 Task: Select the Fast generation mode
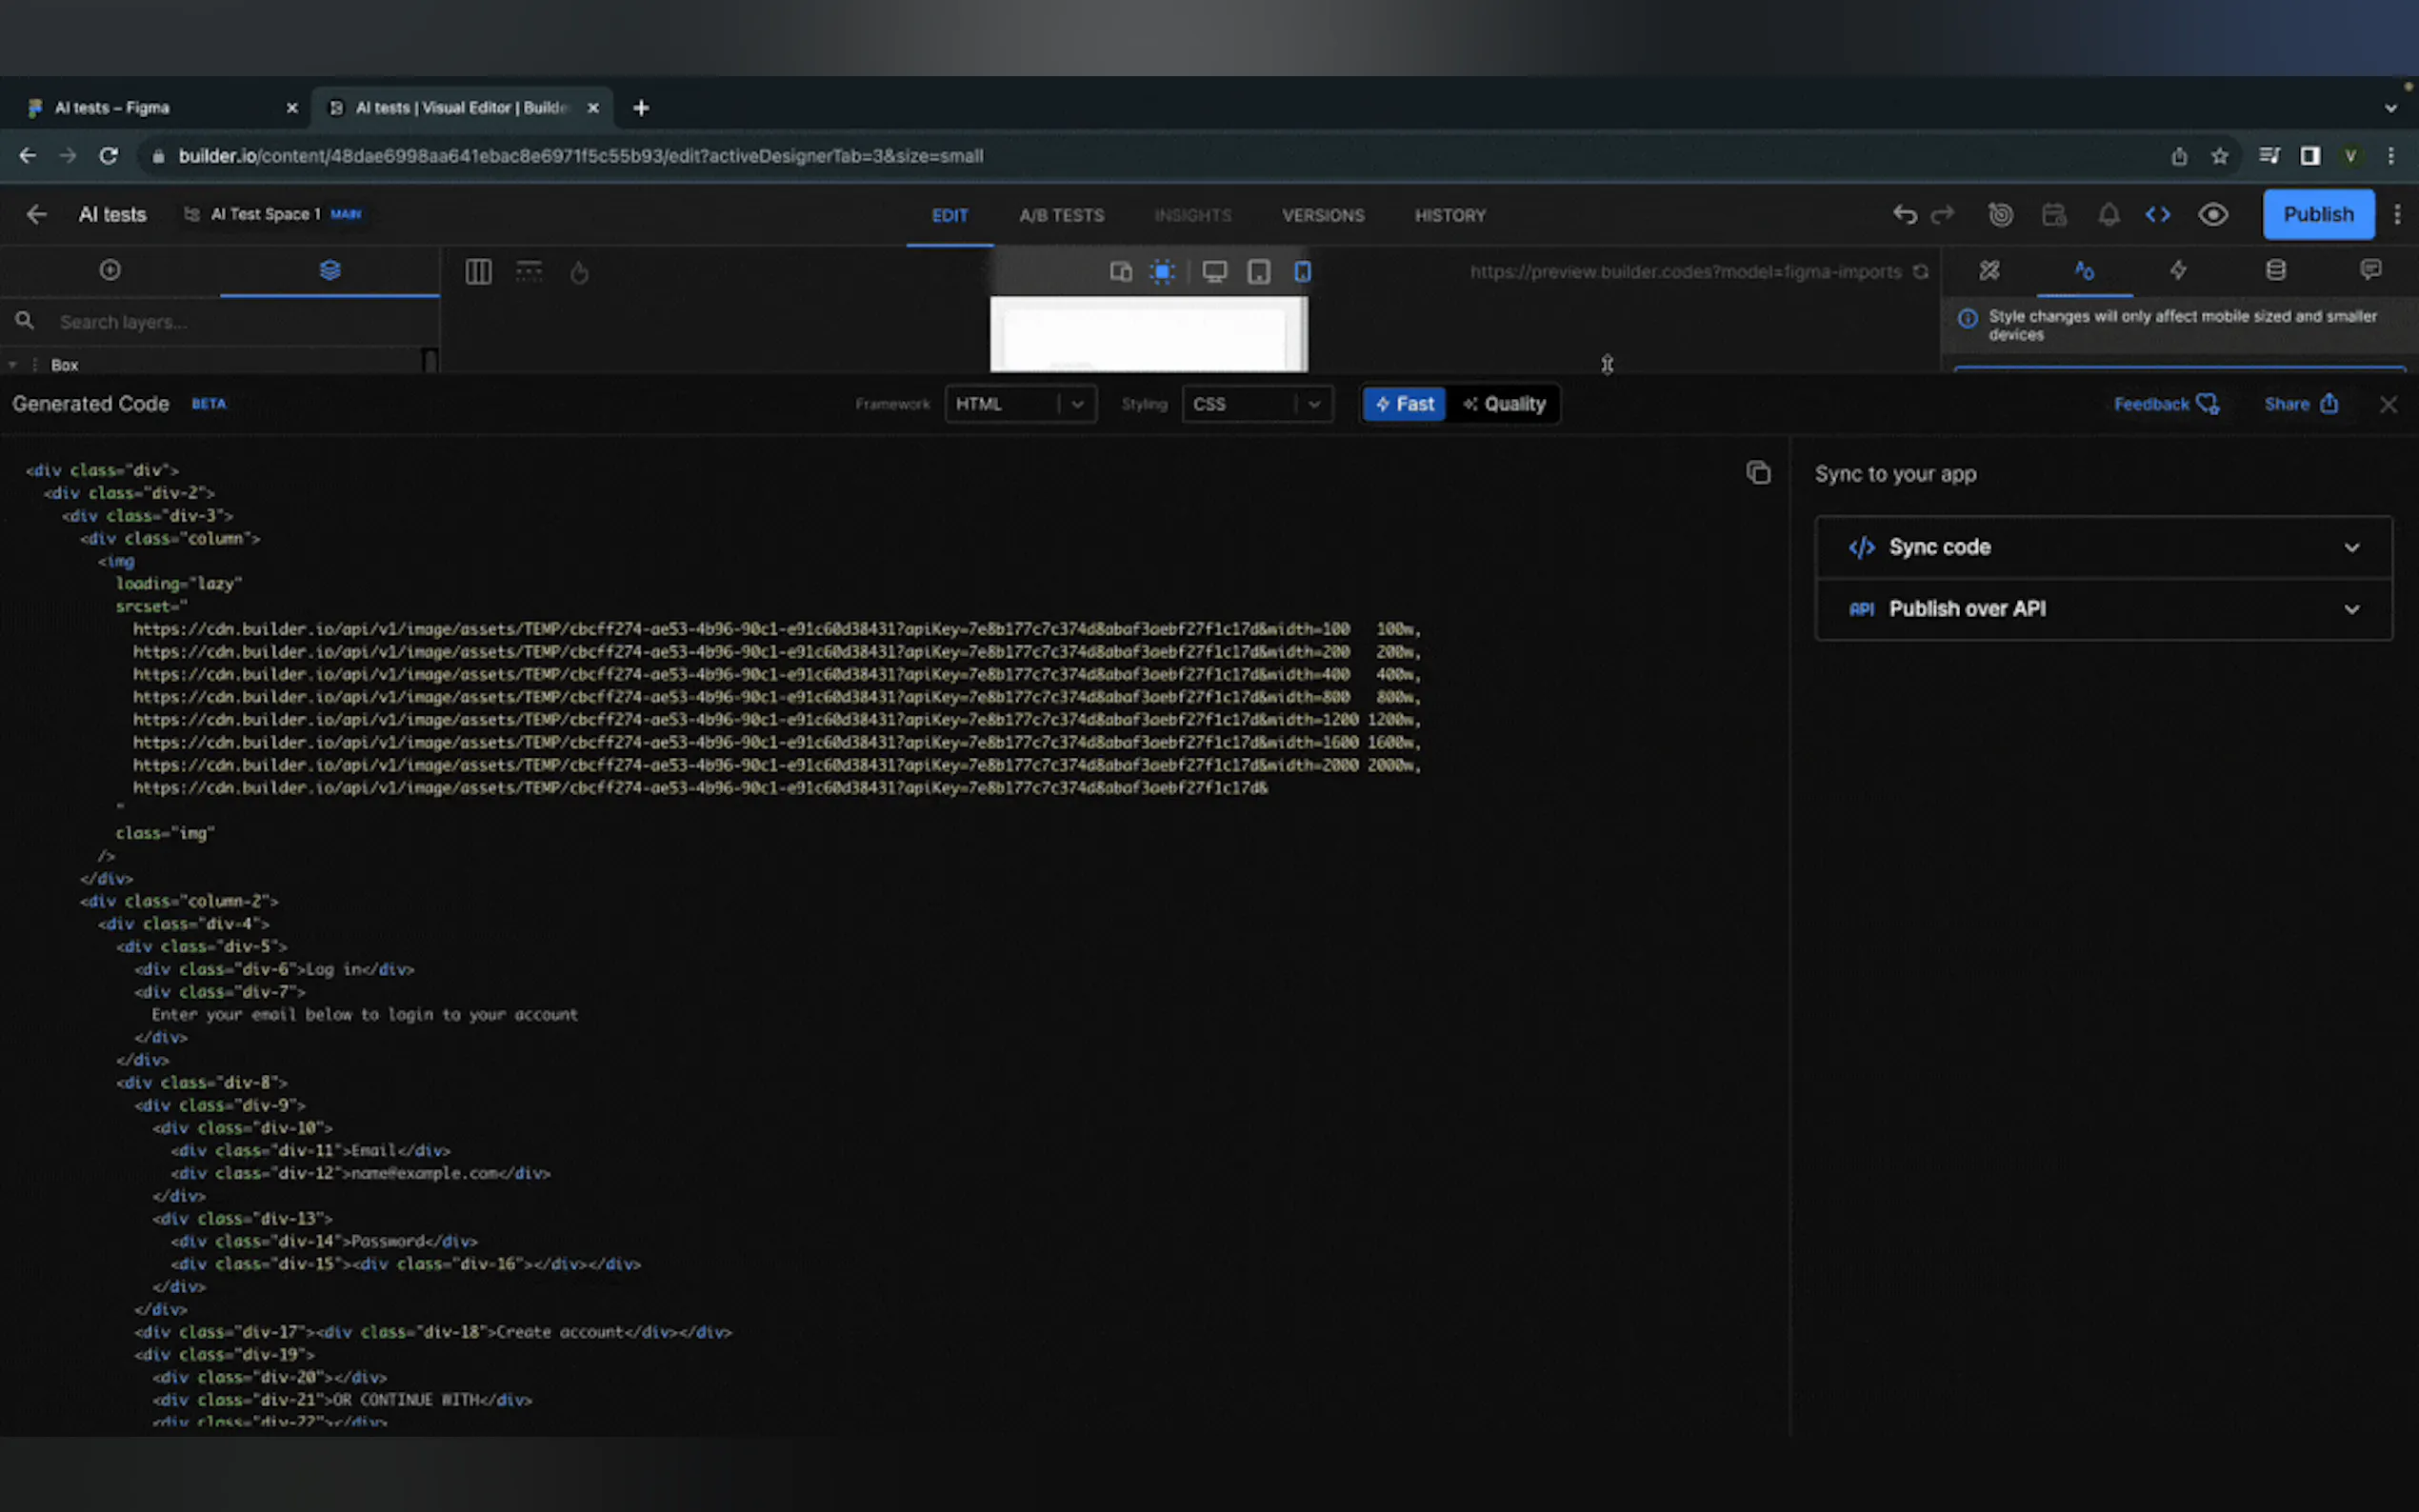click(x=1404, y=404)
